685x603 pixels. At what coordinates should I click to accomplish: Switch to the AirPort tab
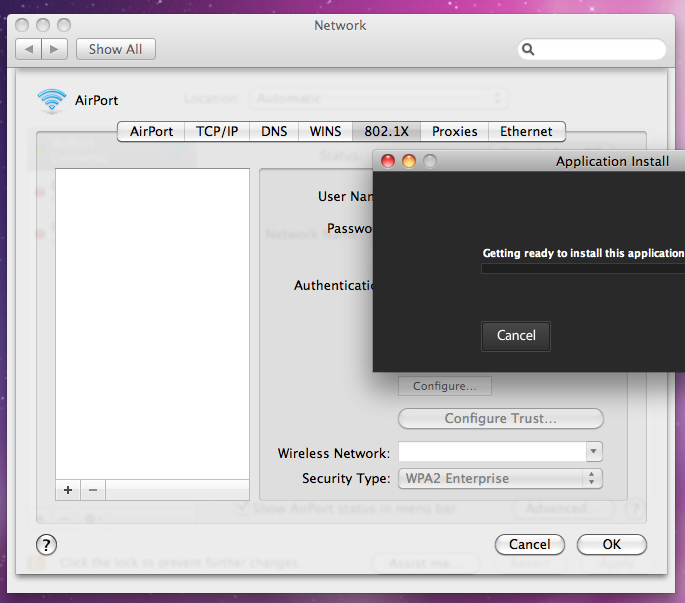coord(151,132)
